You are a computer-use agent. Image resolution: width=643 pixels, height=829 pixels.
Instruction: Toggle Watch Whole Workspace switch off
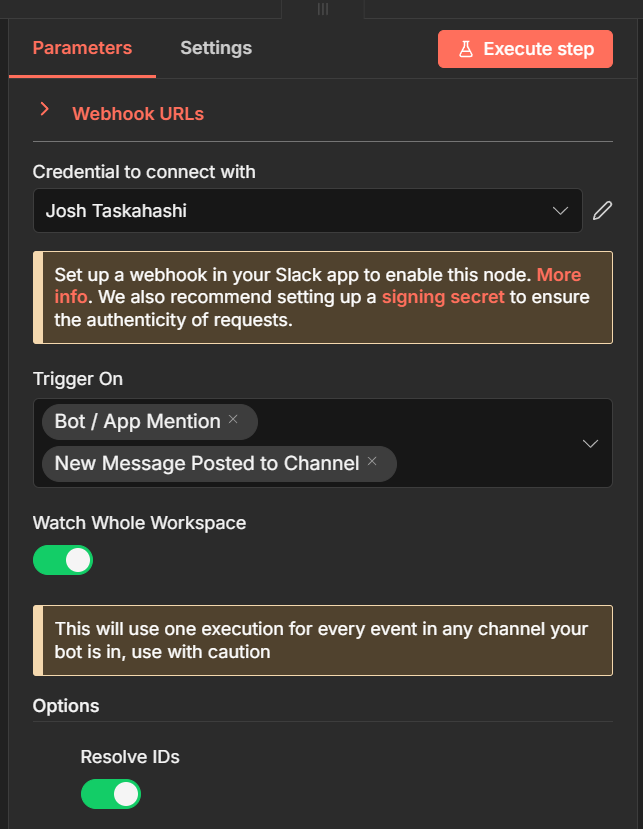[x=63, y=560]
